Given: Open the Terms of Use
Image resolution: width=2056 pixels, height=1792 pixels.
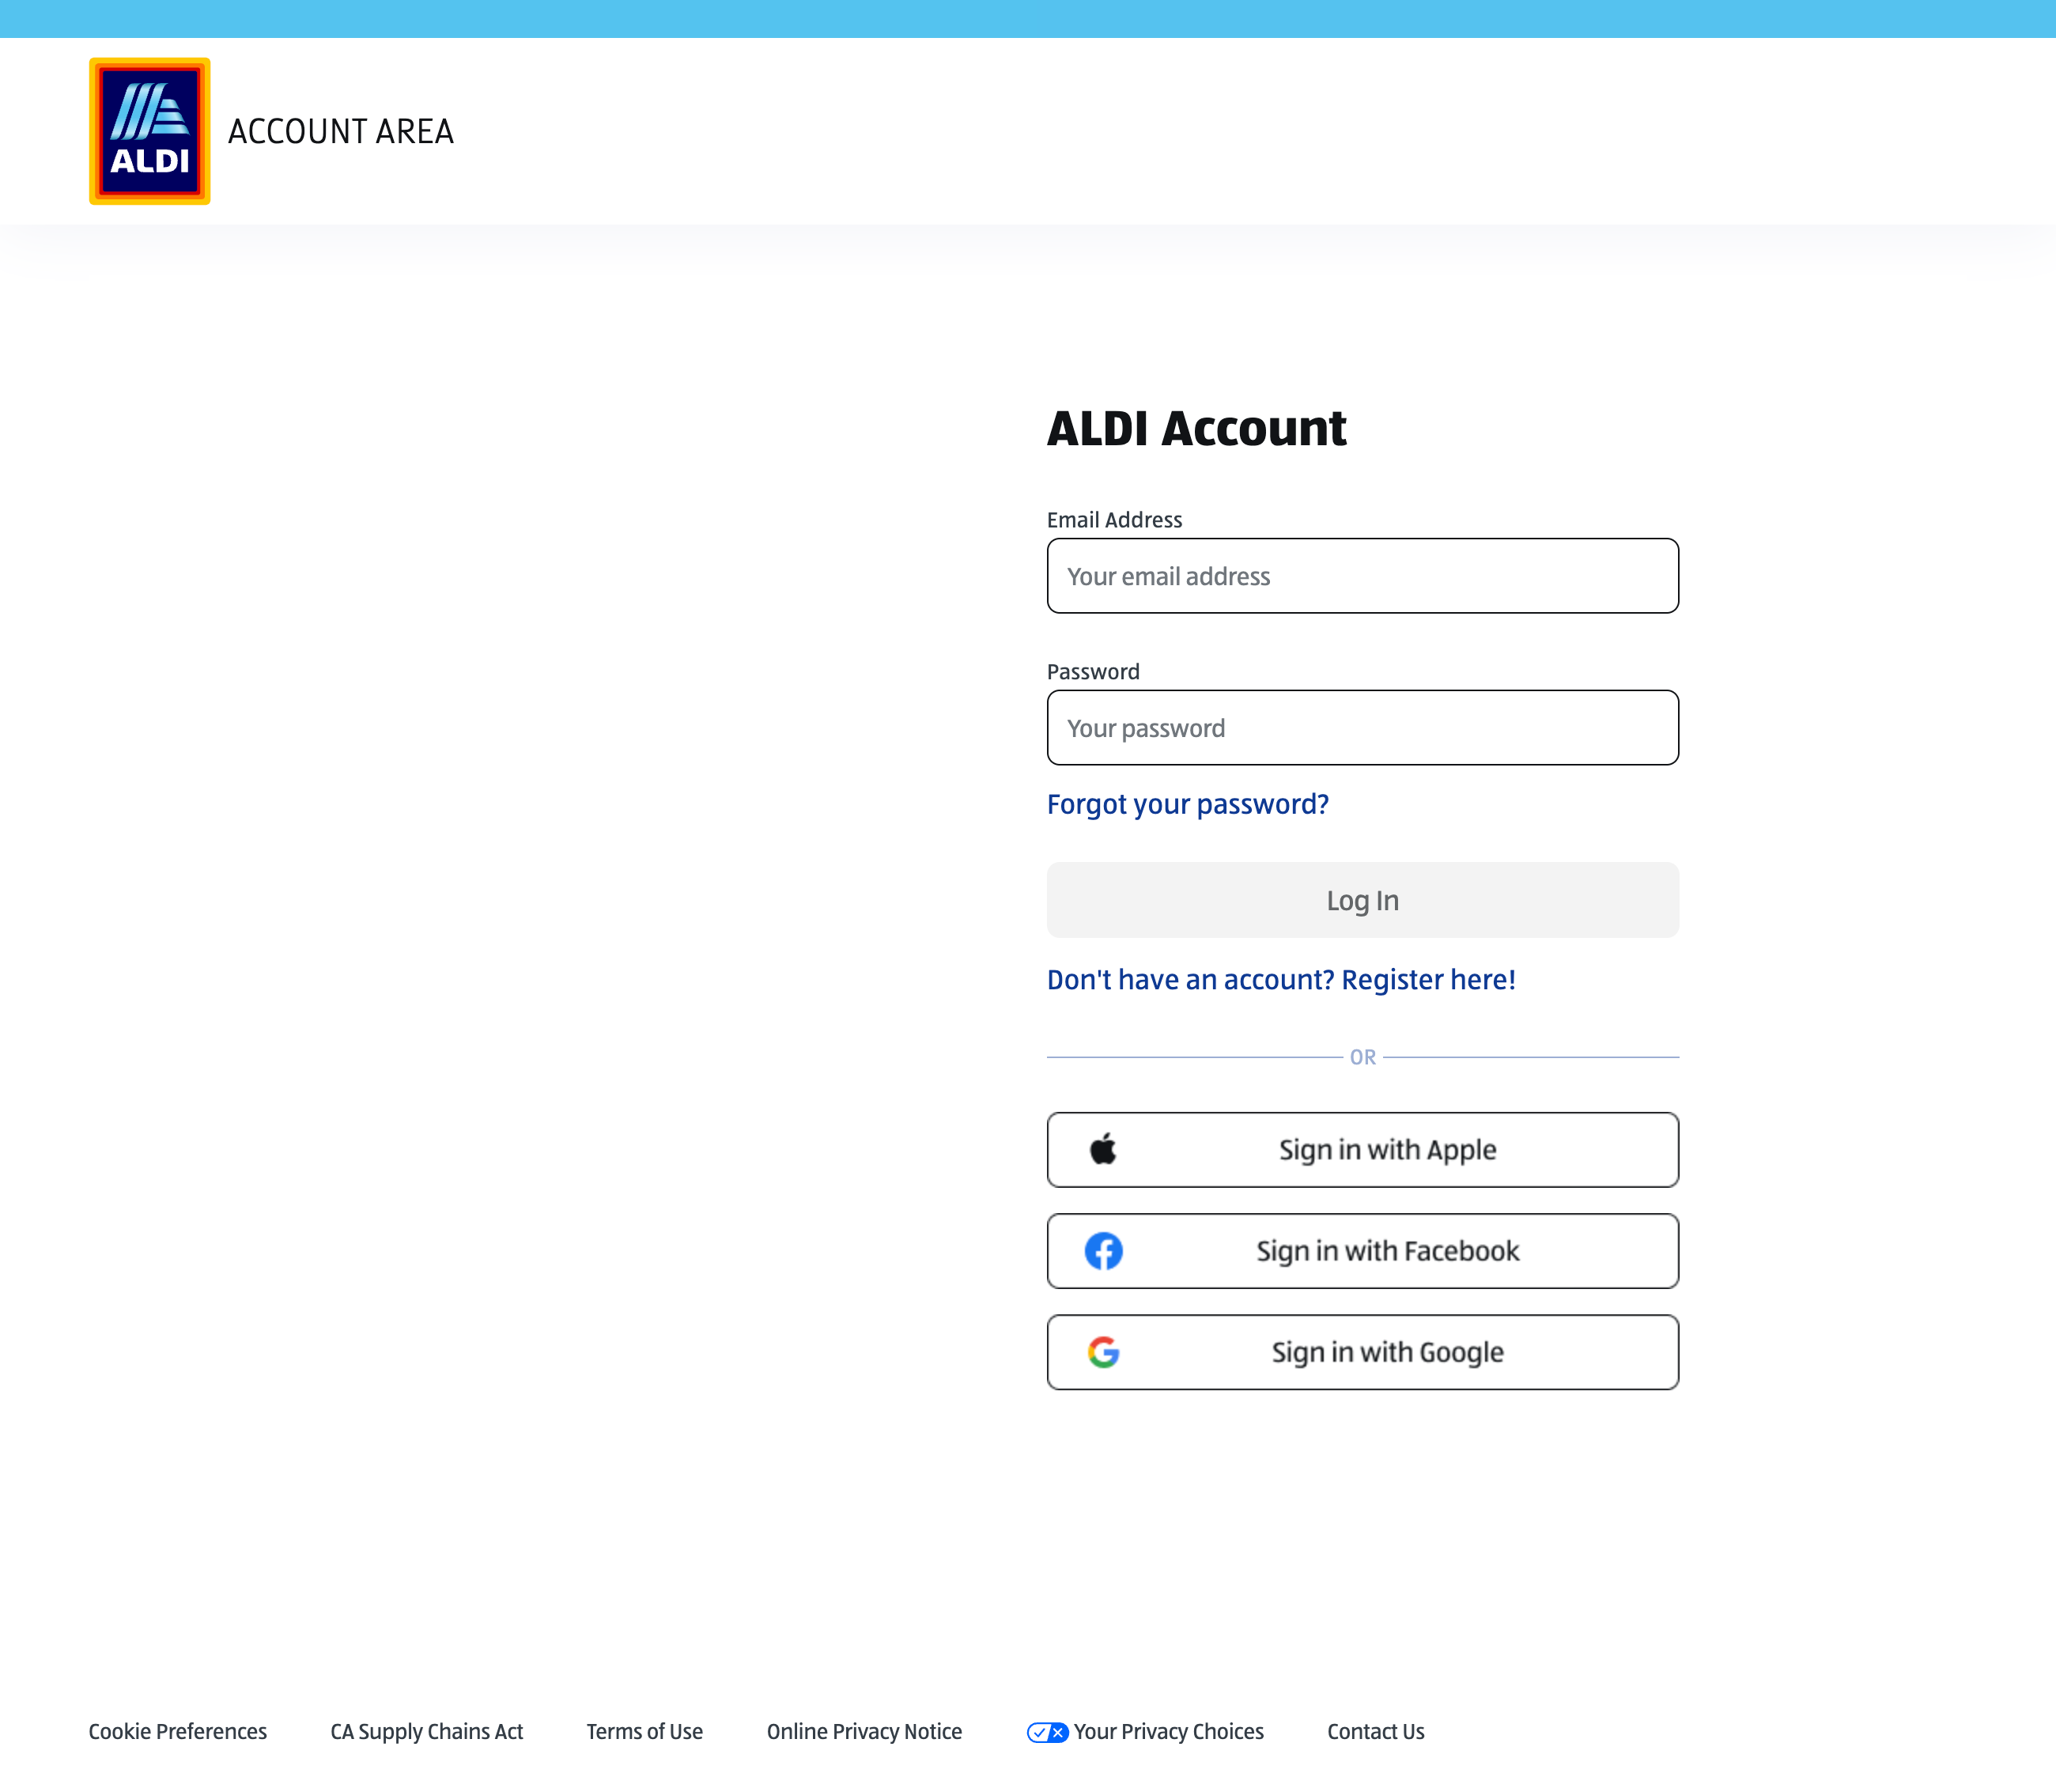Looking at the screenshot, I should 644,1731.
